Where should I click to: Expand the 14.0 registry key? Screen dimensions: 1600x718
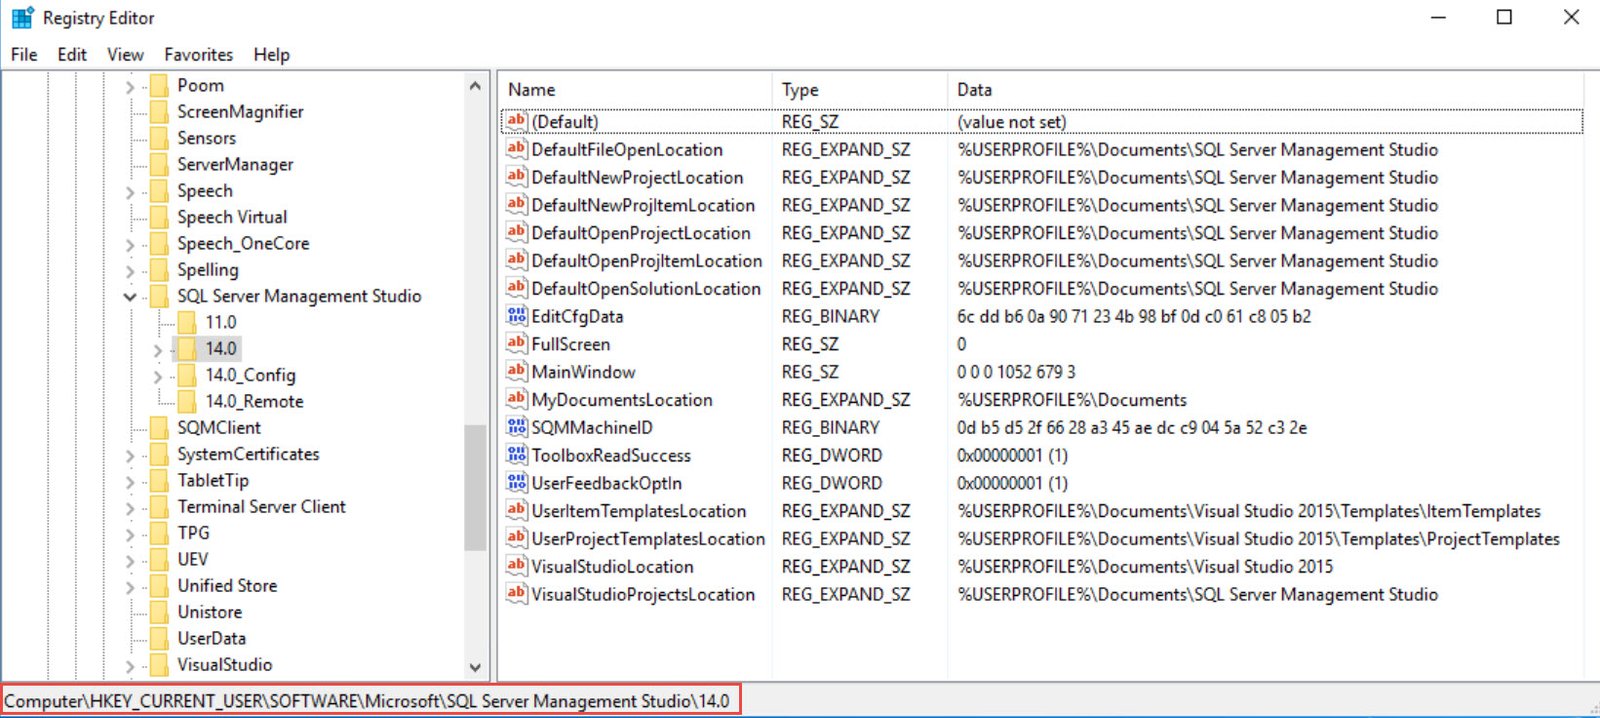point(158,350)
